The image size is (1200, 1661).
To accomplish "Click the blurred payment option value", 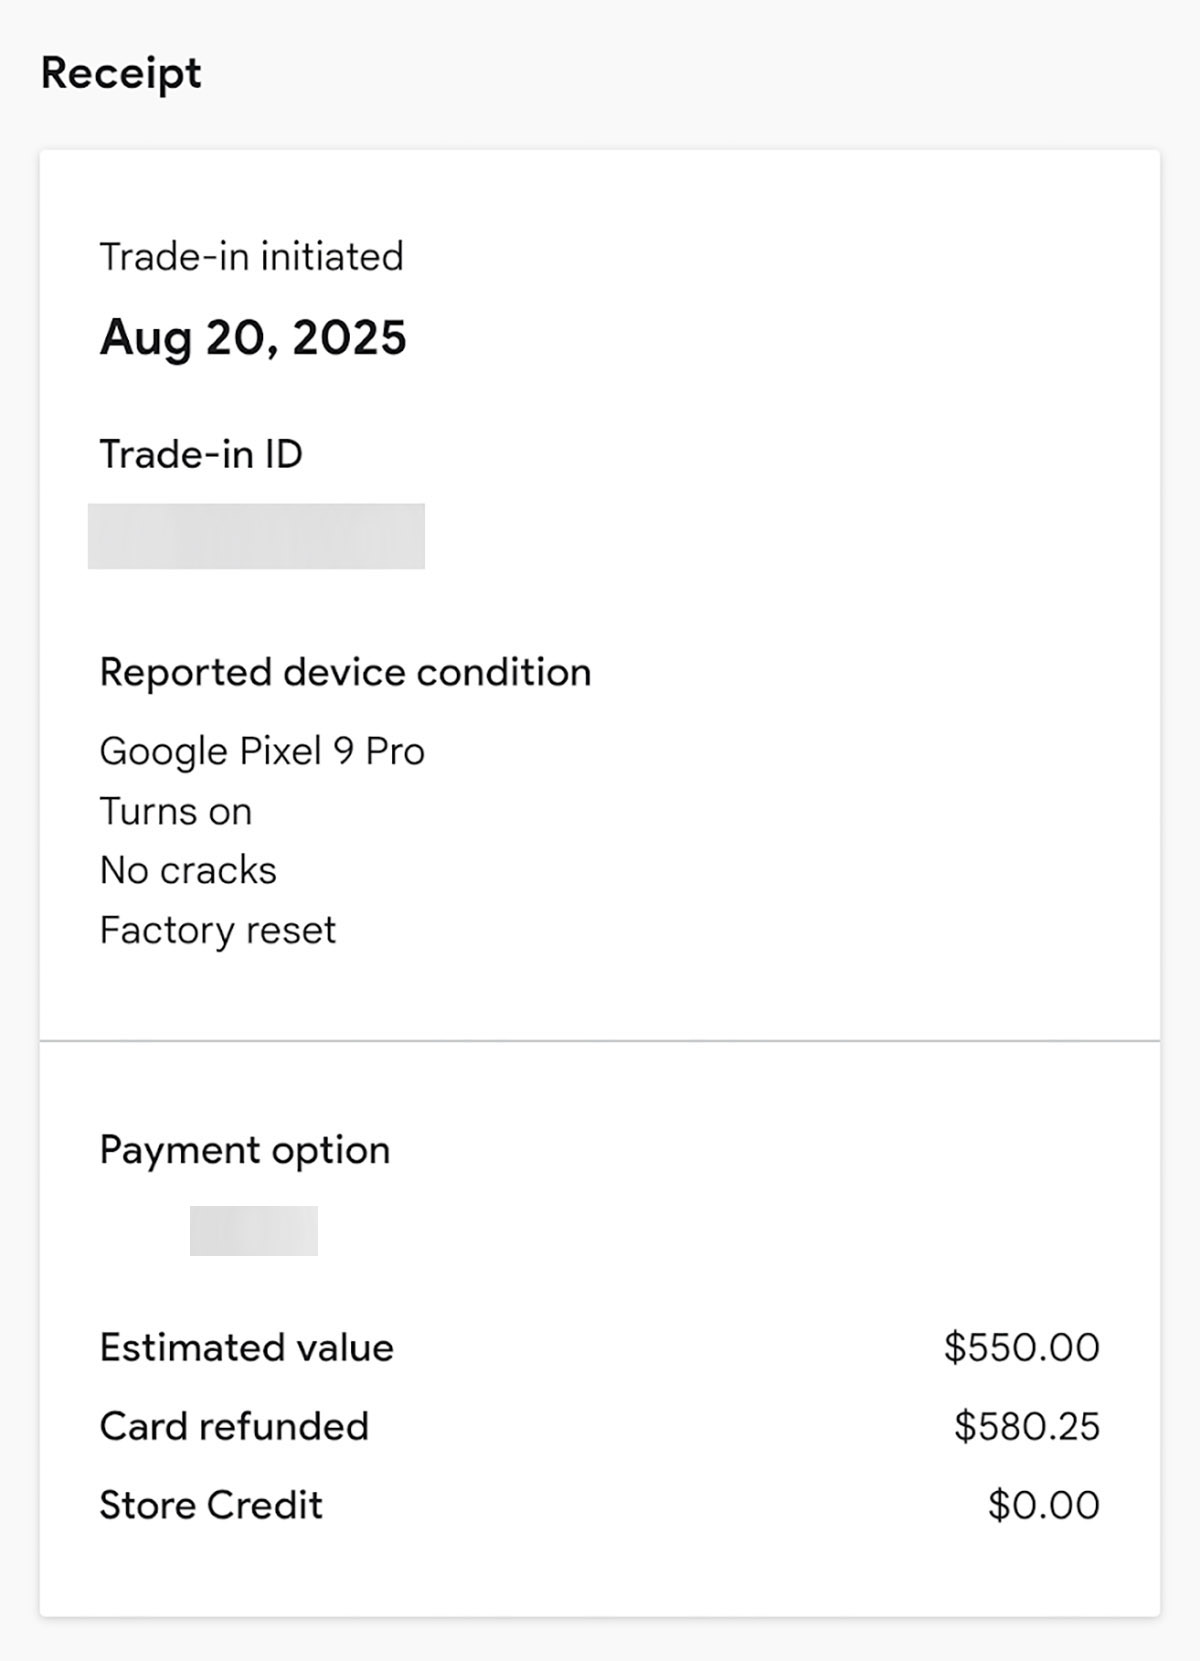I will pos(254,1230).
